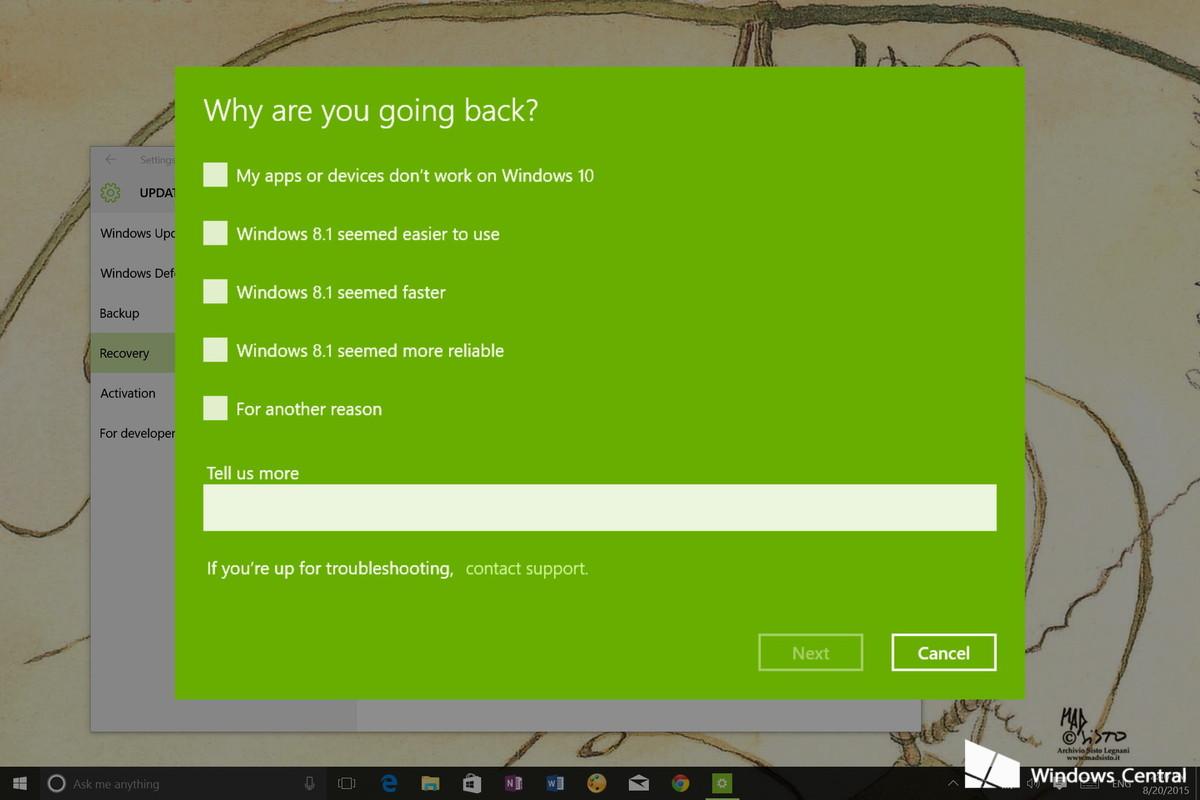Open Windows Defender in Settings sidebar
1200x800 pixels.
137,273
